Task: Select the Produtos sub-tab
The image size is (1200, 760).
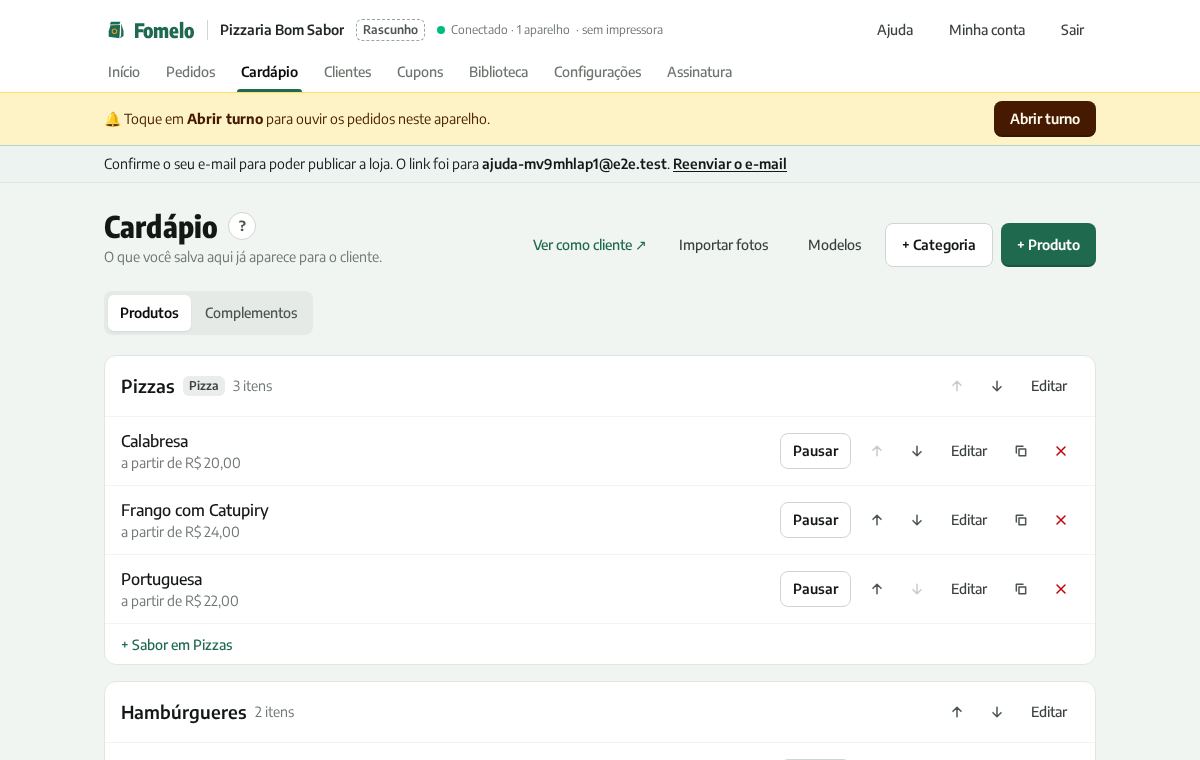Action: pyautogui.click(x=149, y=313)
